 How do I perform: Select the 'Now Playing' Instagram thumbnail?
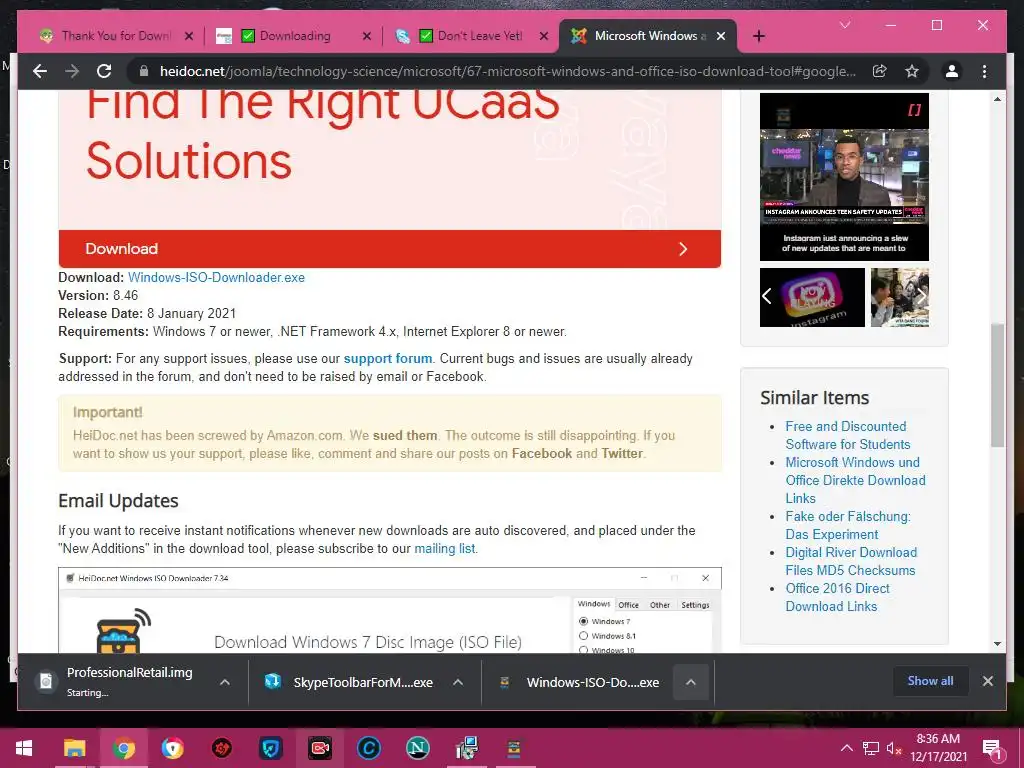tap(812, 297)
